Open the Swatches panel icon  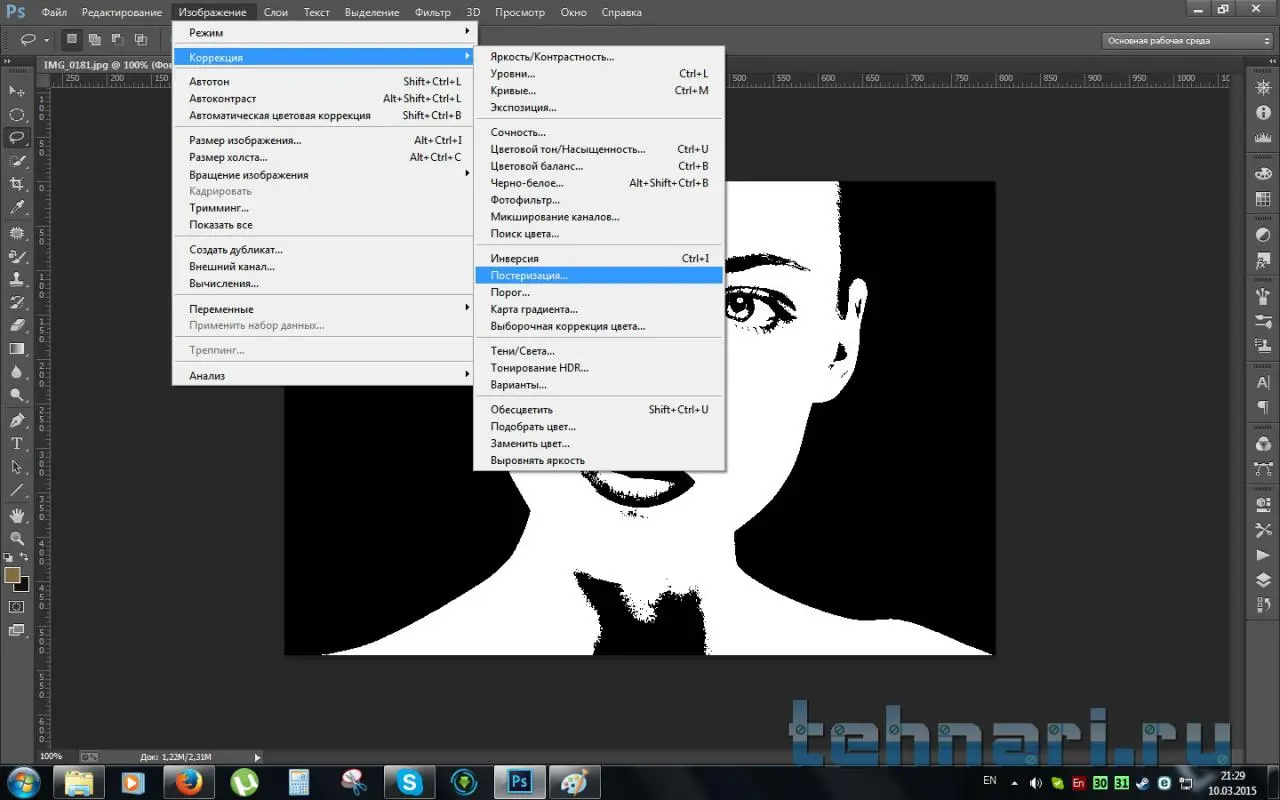(1263, 199)
